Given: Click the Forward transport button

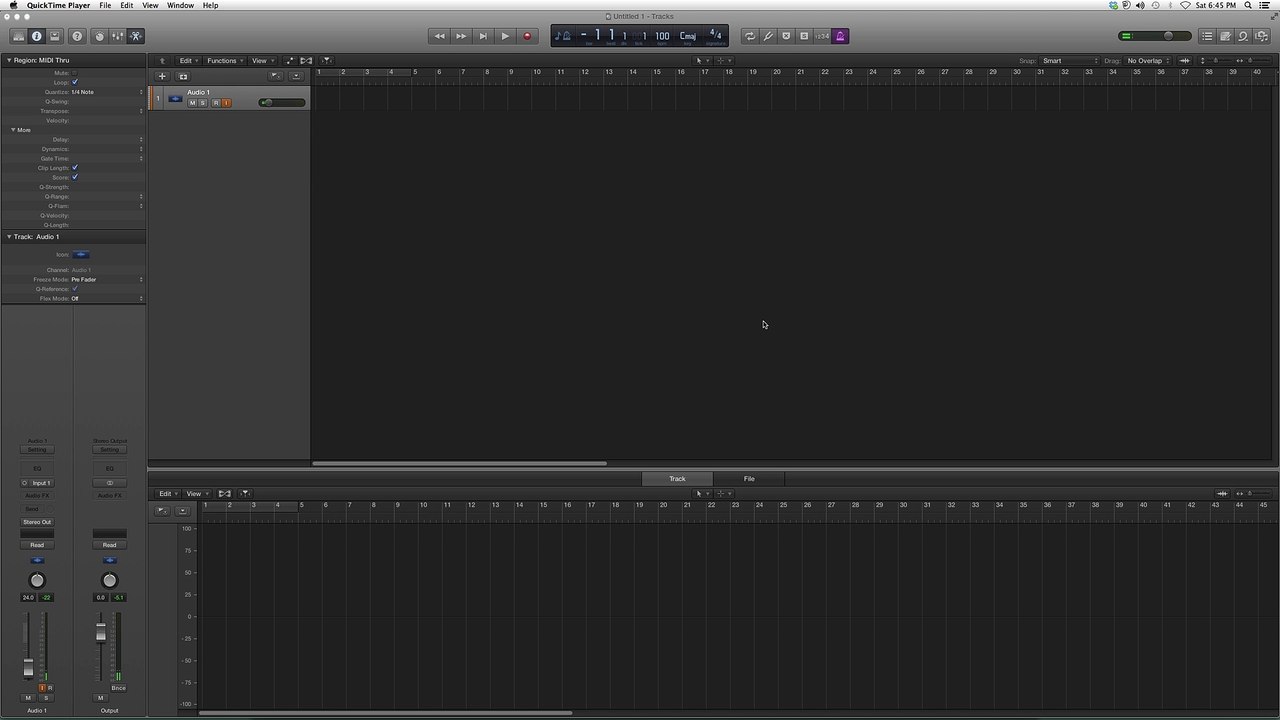Looking at the screenshot, I should click(x=461, y=36).
